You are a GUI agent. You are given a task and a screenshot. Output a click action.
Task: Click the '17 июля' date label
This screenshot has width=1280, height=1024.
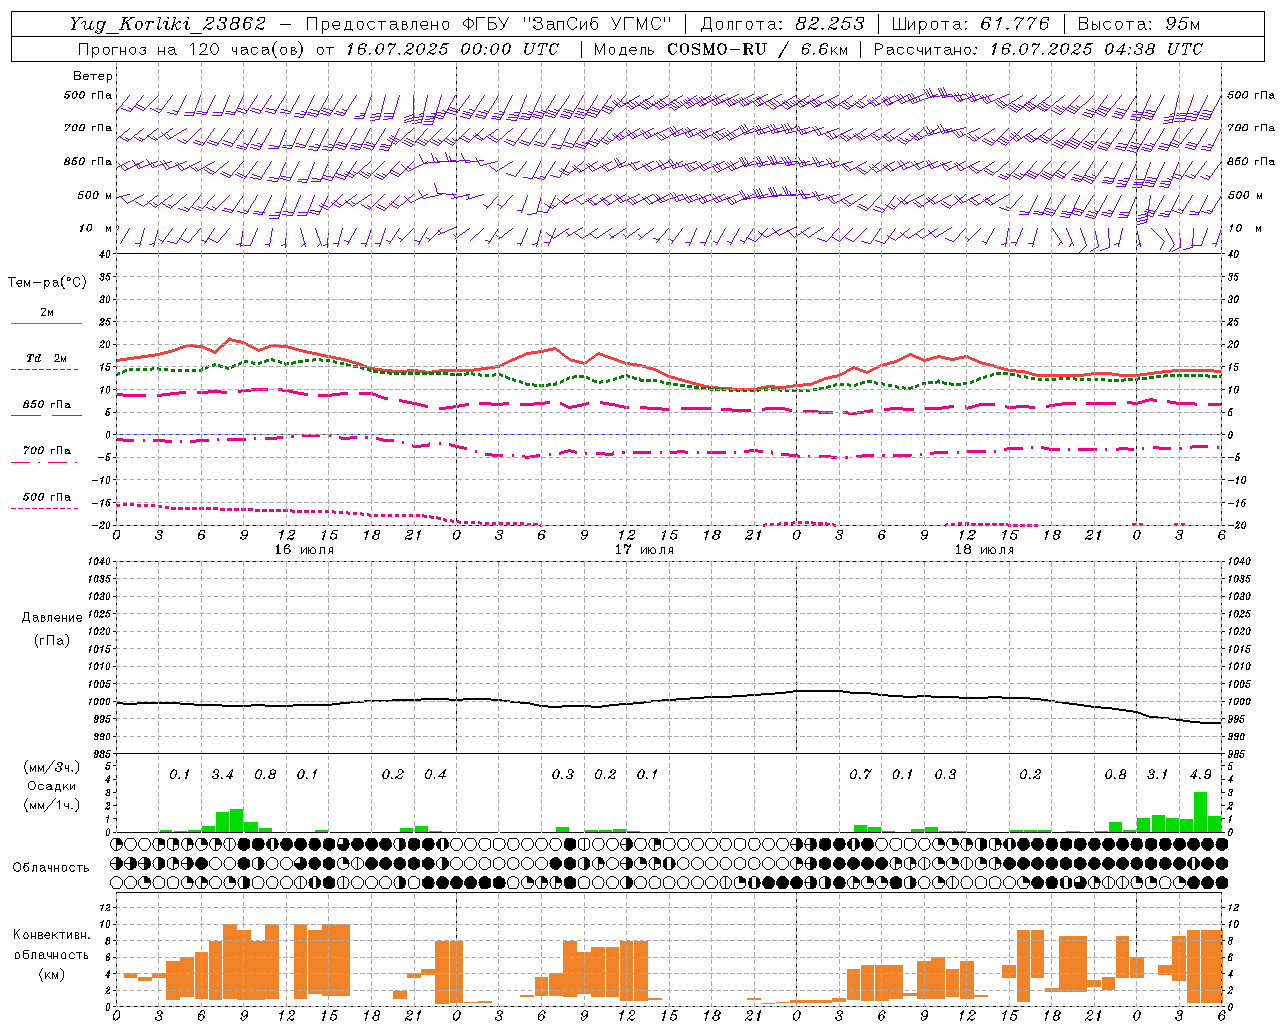click(x=644, y=550)
